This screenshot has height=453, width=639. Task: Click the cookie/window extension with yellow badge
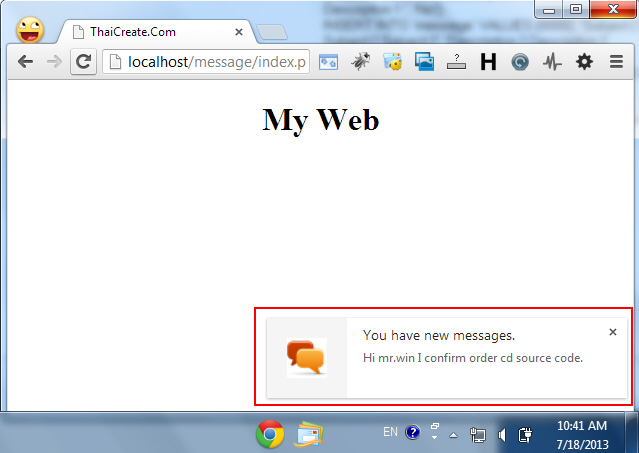click(x=392, y=62)
